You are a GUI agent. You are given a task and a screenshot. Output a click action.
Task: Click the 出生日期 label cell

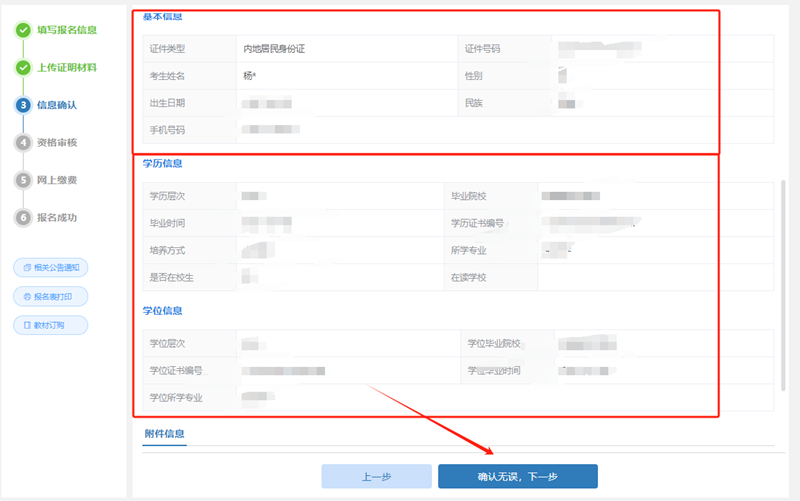pyautogui.click(x=189, y=103)
